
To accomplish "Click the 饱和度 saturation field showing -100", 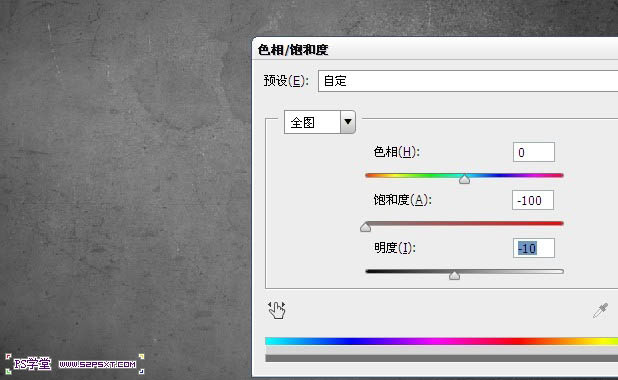I will click(x=533, y=200).
